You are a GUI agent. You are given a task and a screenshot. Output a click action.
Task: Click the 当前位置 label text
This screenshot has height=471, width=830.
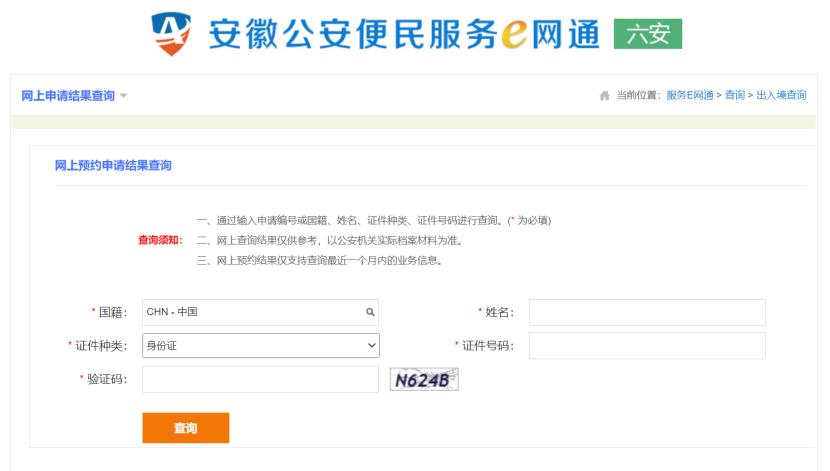(638, 96)
